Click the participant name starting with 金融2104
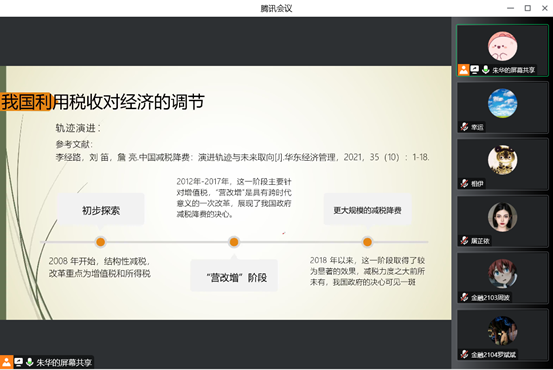This screenshot has width=553, height=370. click(493, 354)
